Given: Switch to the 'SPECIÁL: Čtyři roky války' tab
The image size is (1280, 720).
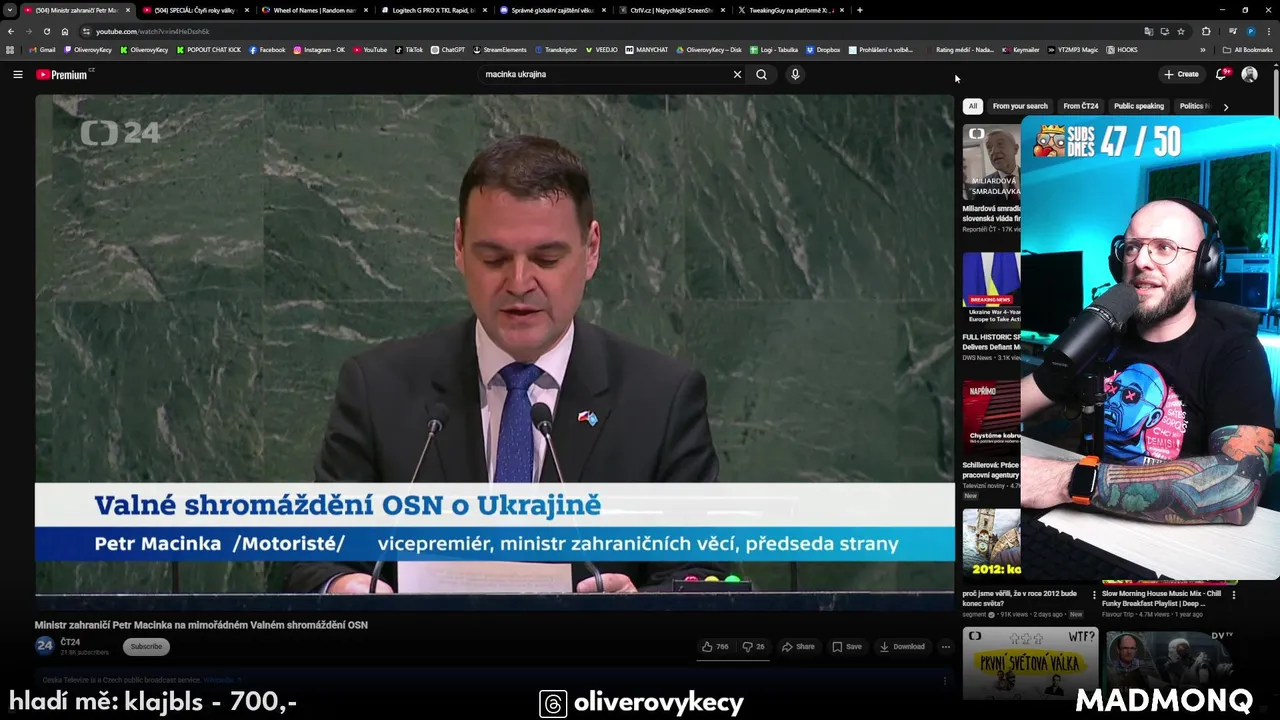Looking at the screenshot, I should coord(194,10).
